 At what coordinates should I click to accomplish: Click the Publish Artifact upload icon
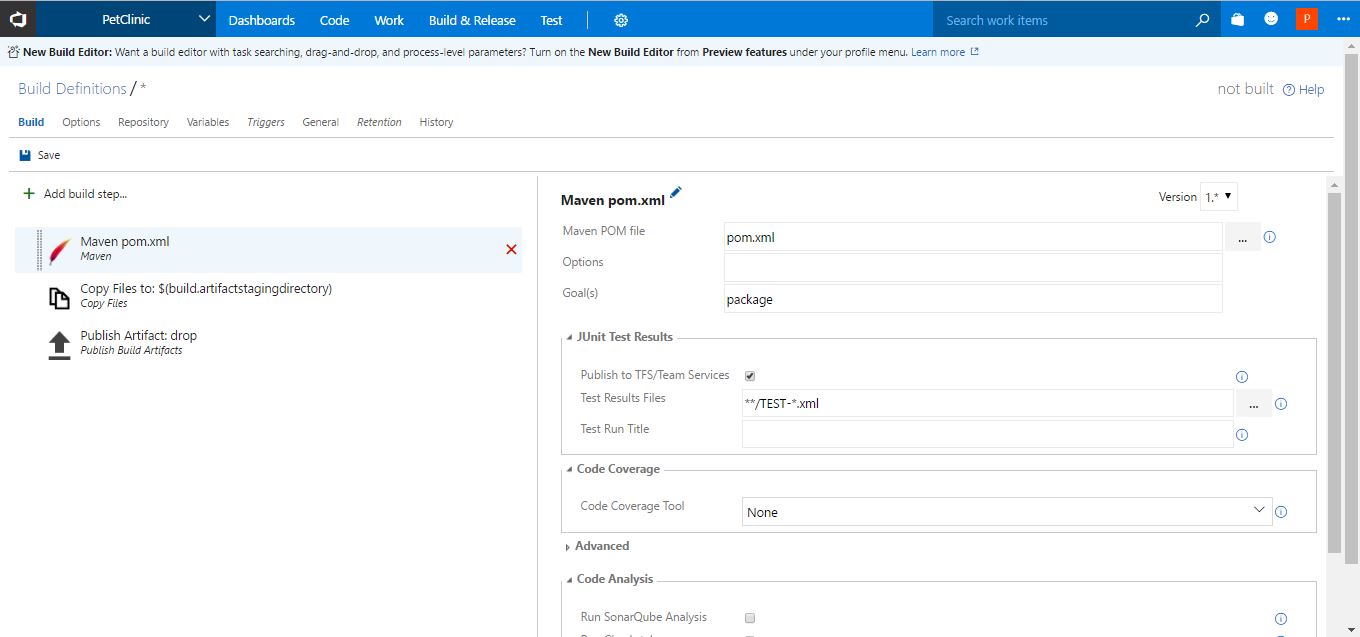[60, 344]
